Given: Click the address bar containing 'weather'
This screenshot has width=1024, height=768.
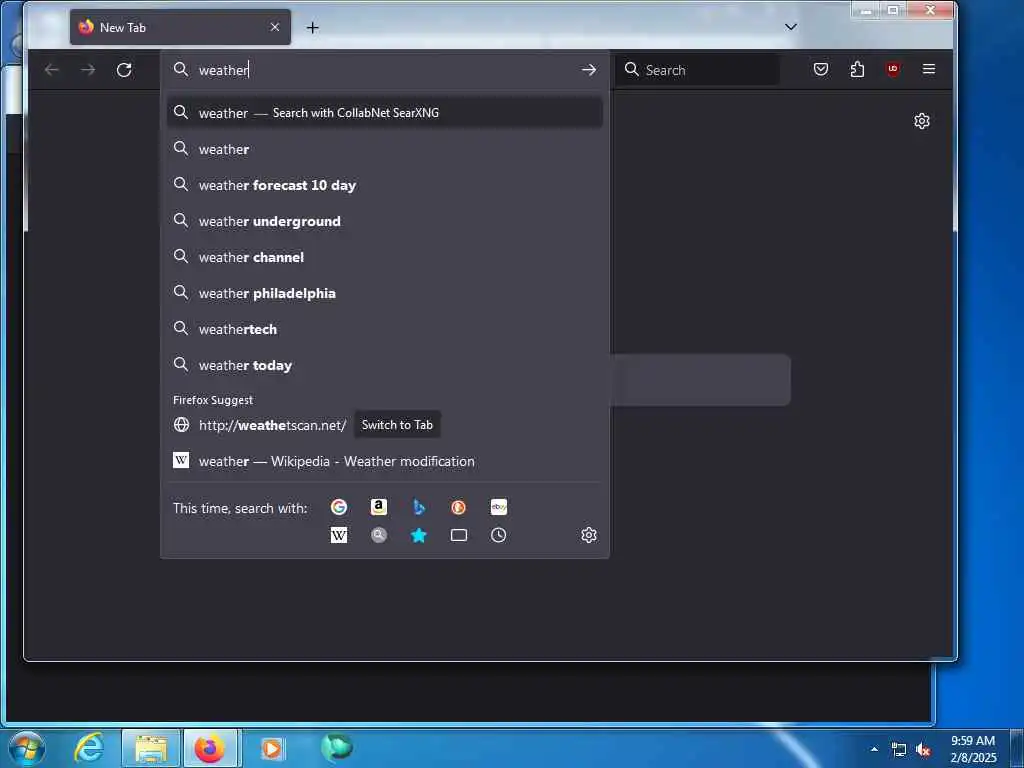Looking at the screenshot, I should click(385, 70).
